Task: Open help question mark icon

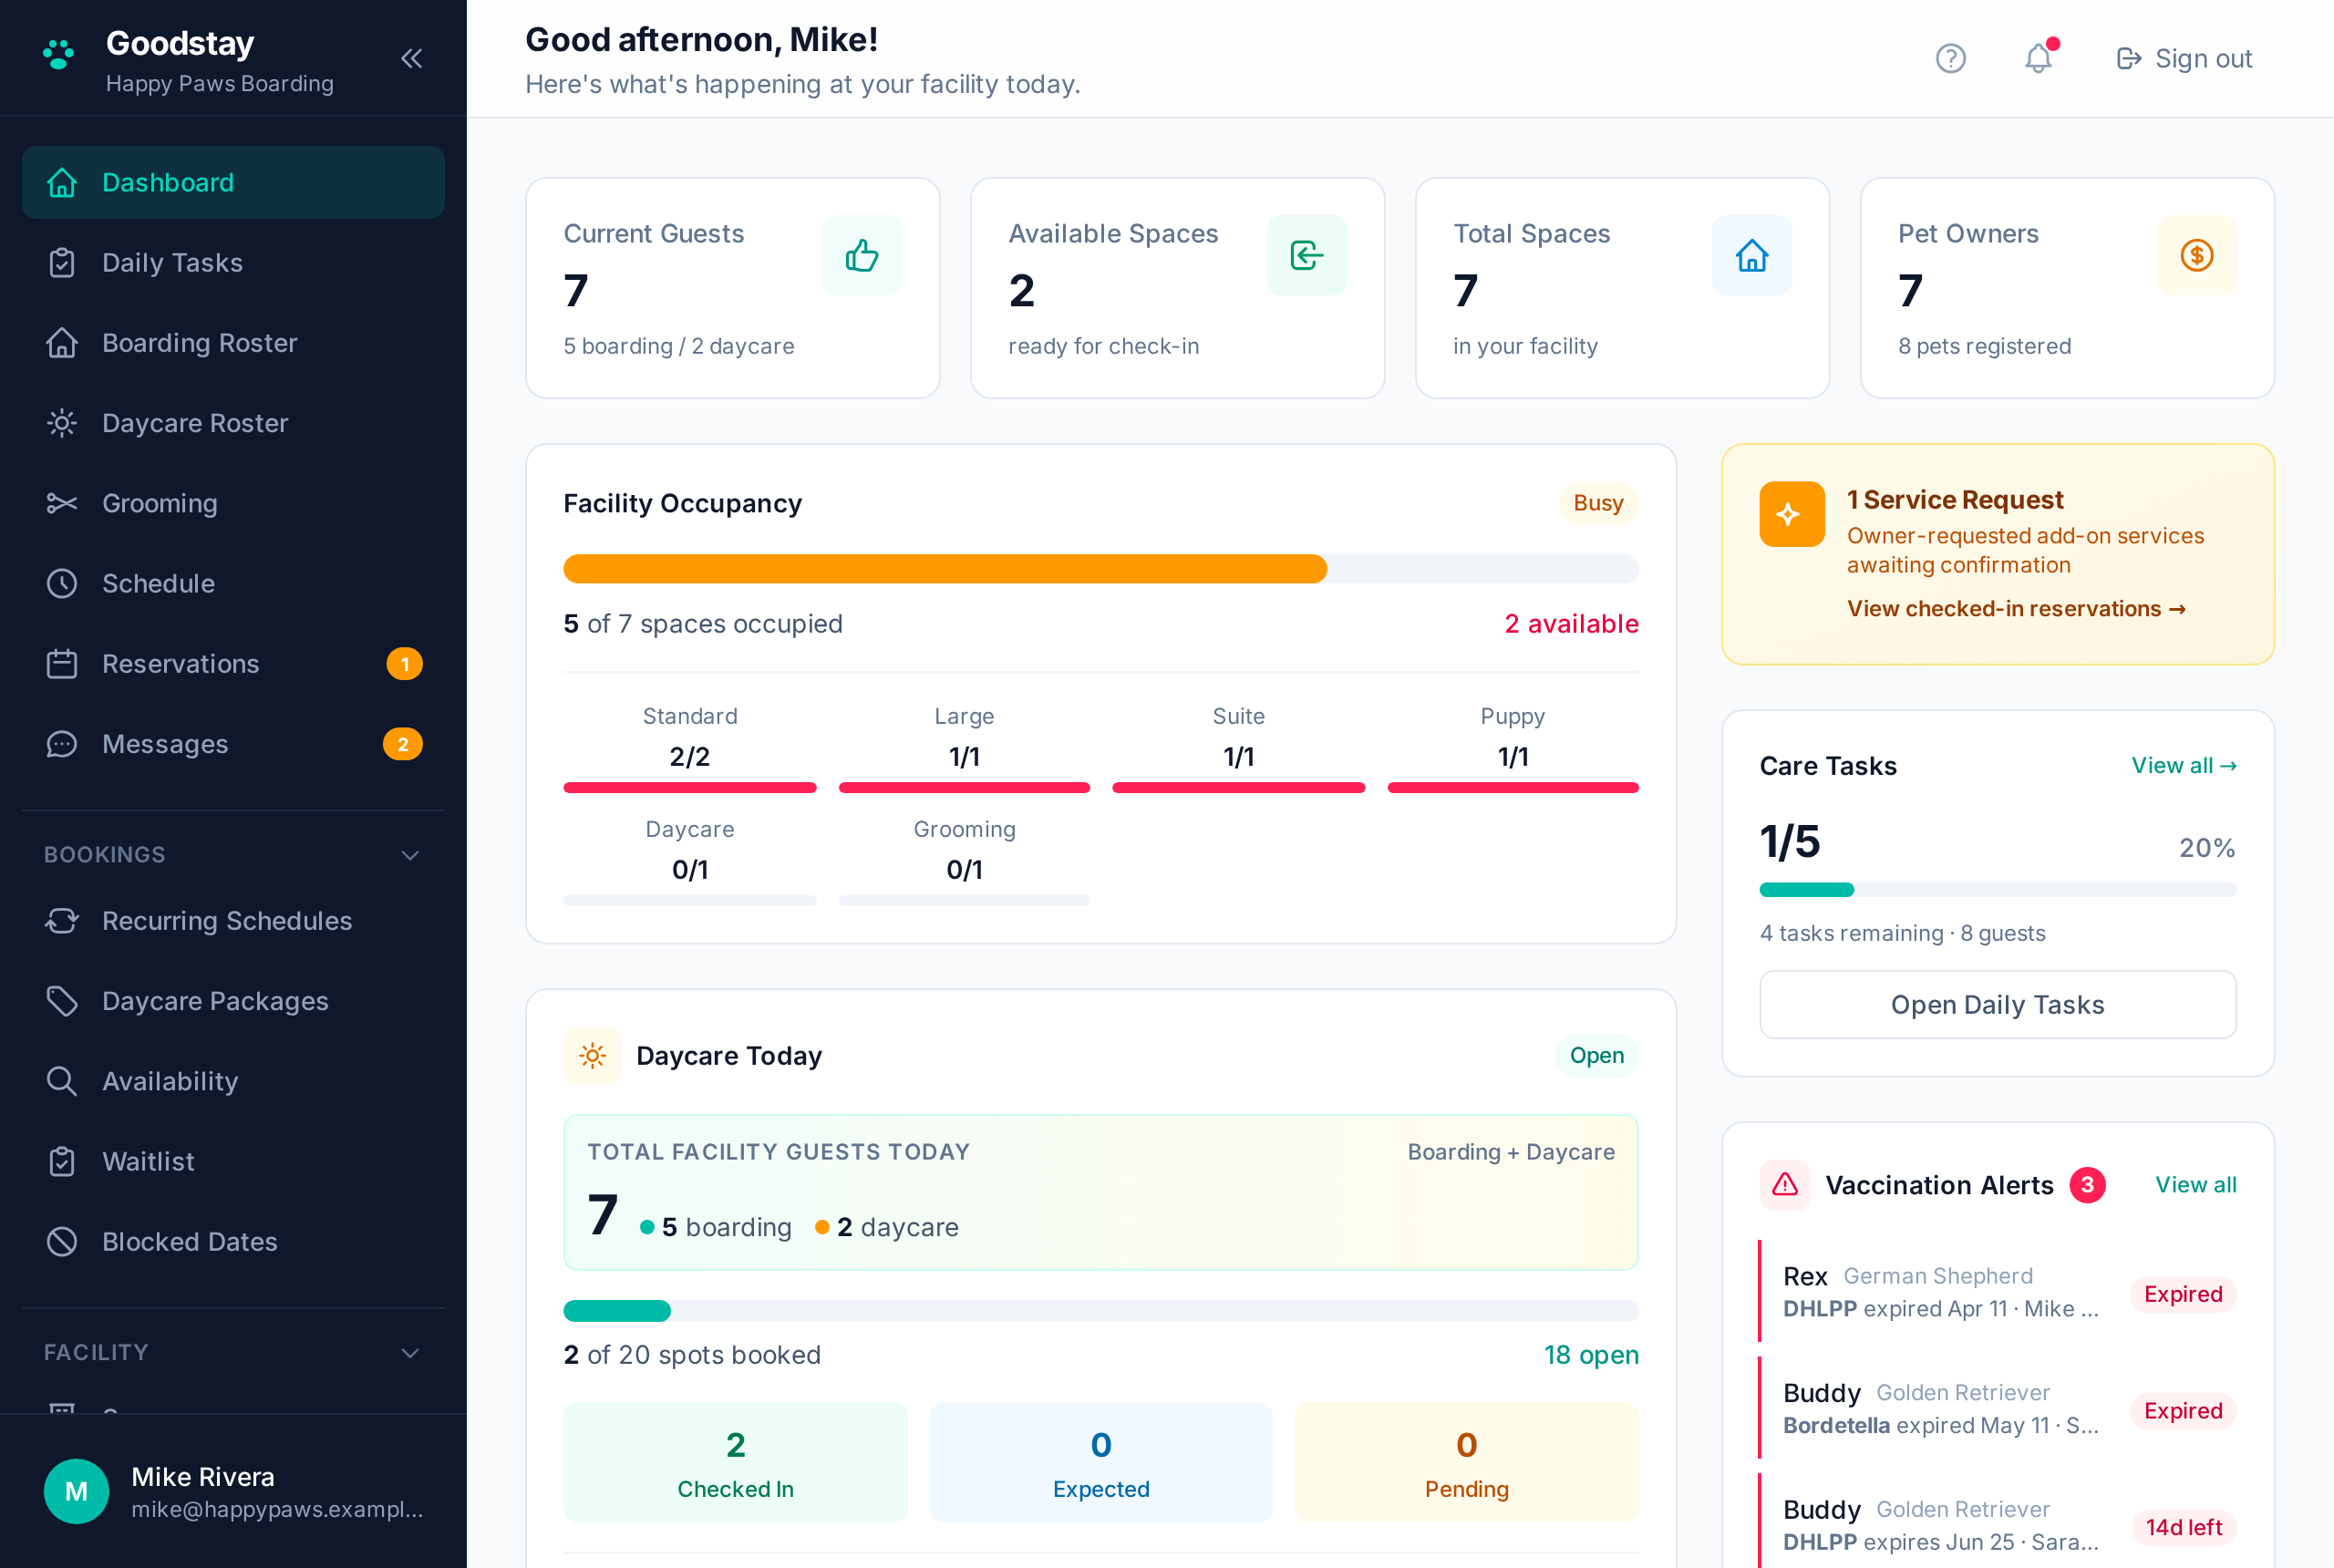Action: click(1950, 58)
